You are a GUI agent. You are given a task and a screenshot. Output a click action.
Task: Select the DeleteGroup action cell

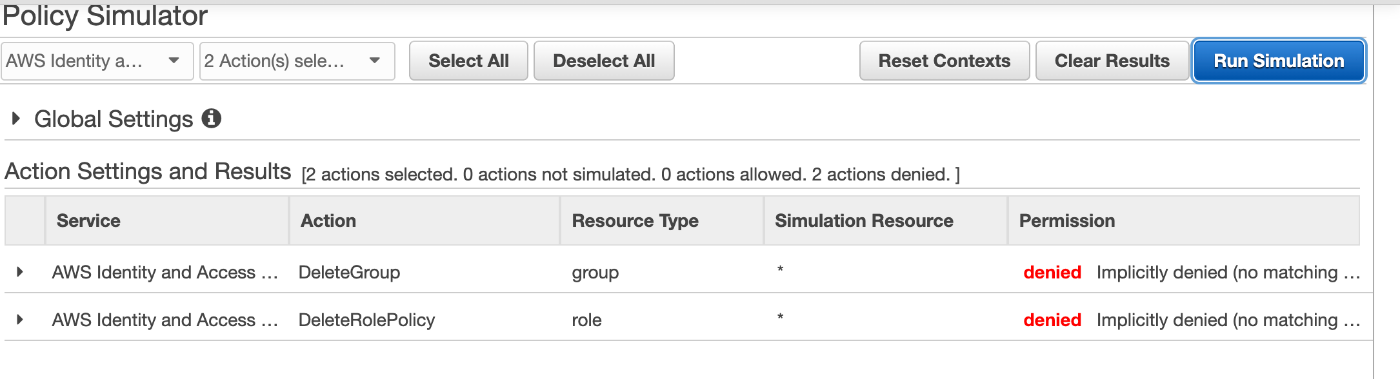pyautogui.click(x=349, y=272)
